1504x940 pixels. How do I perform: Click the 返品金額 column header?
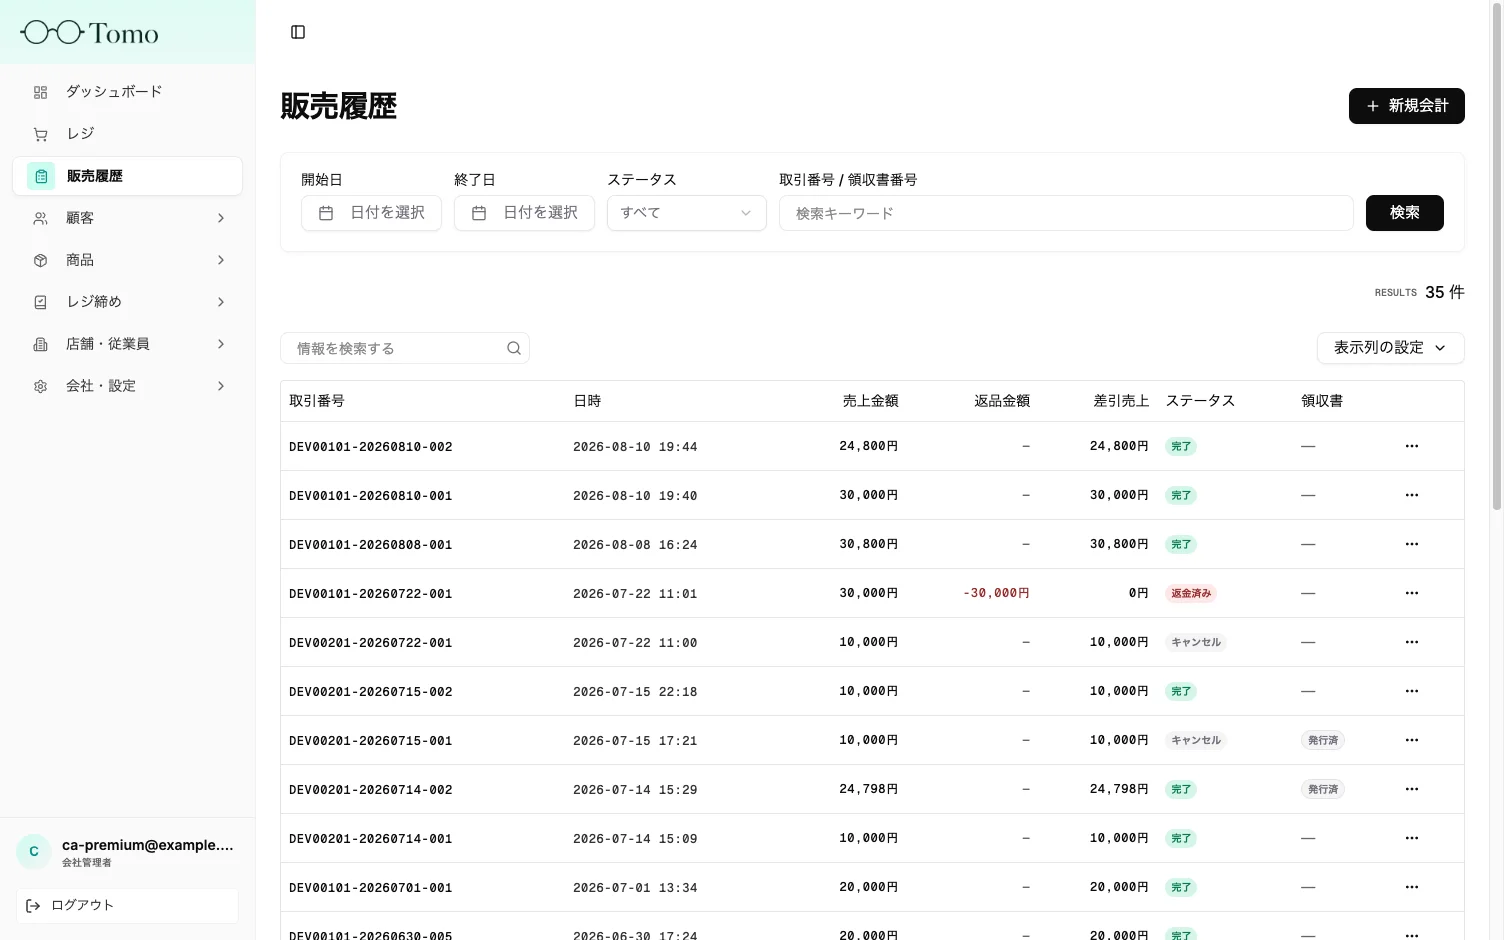pos(1002,401)
